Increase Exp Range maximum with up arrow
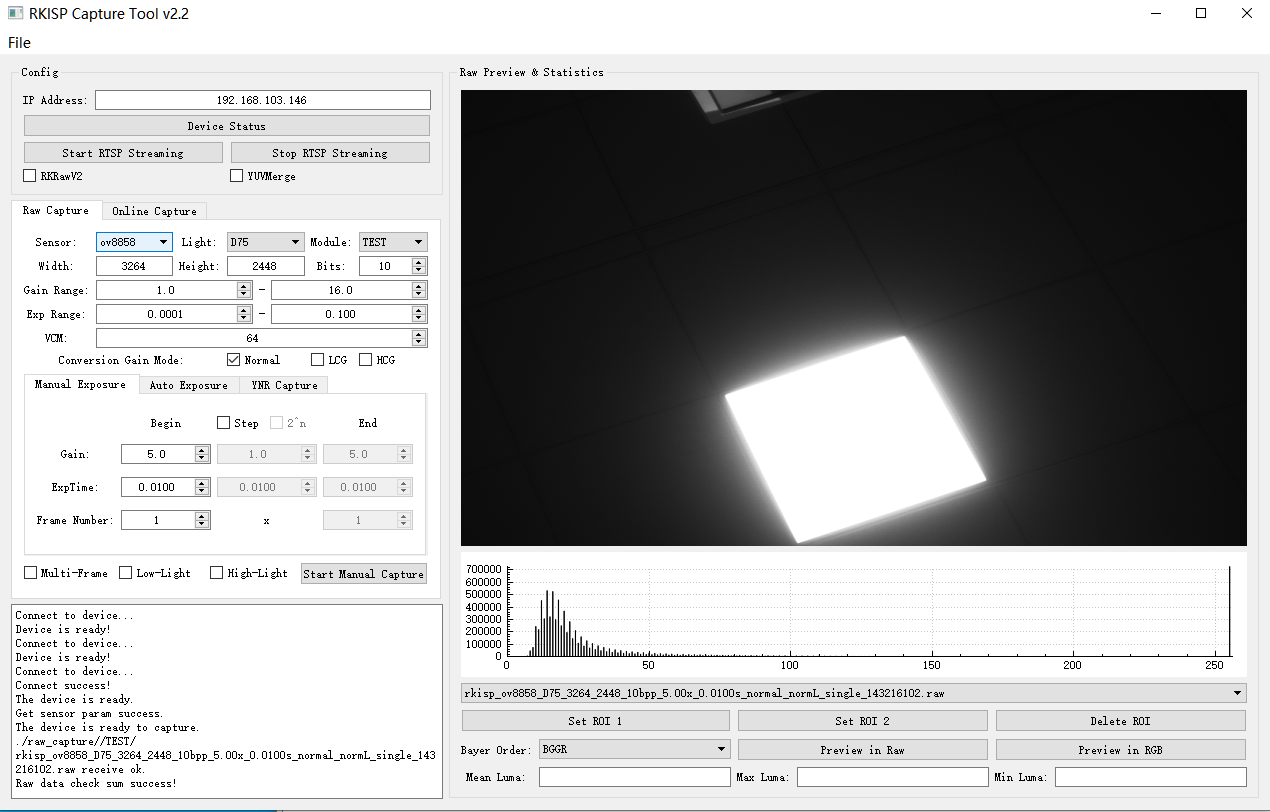 click(419, 310)
